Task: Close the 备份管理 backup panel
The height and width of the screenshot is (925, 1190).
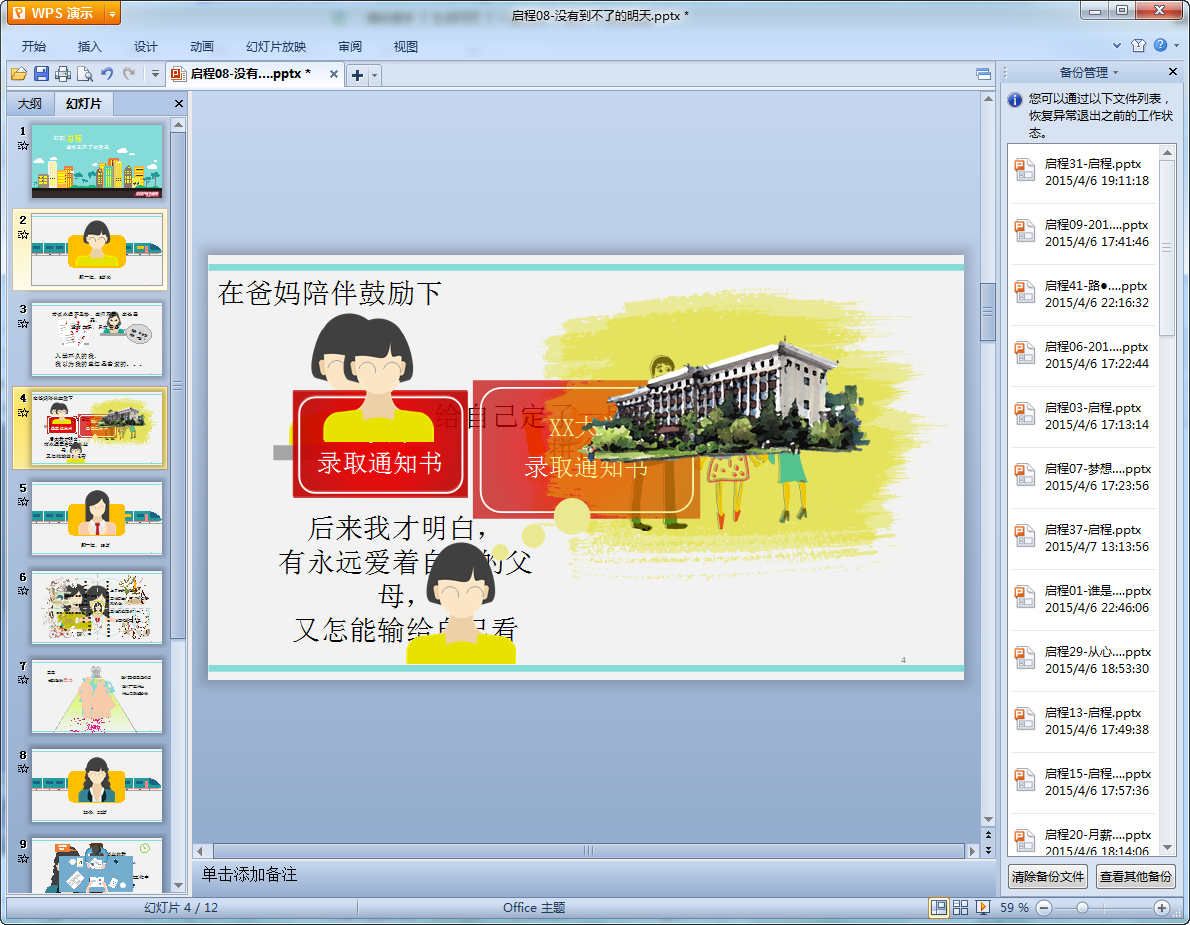Action: (x=1173, y=71)
